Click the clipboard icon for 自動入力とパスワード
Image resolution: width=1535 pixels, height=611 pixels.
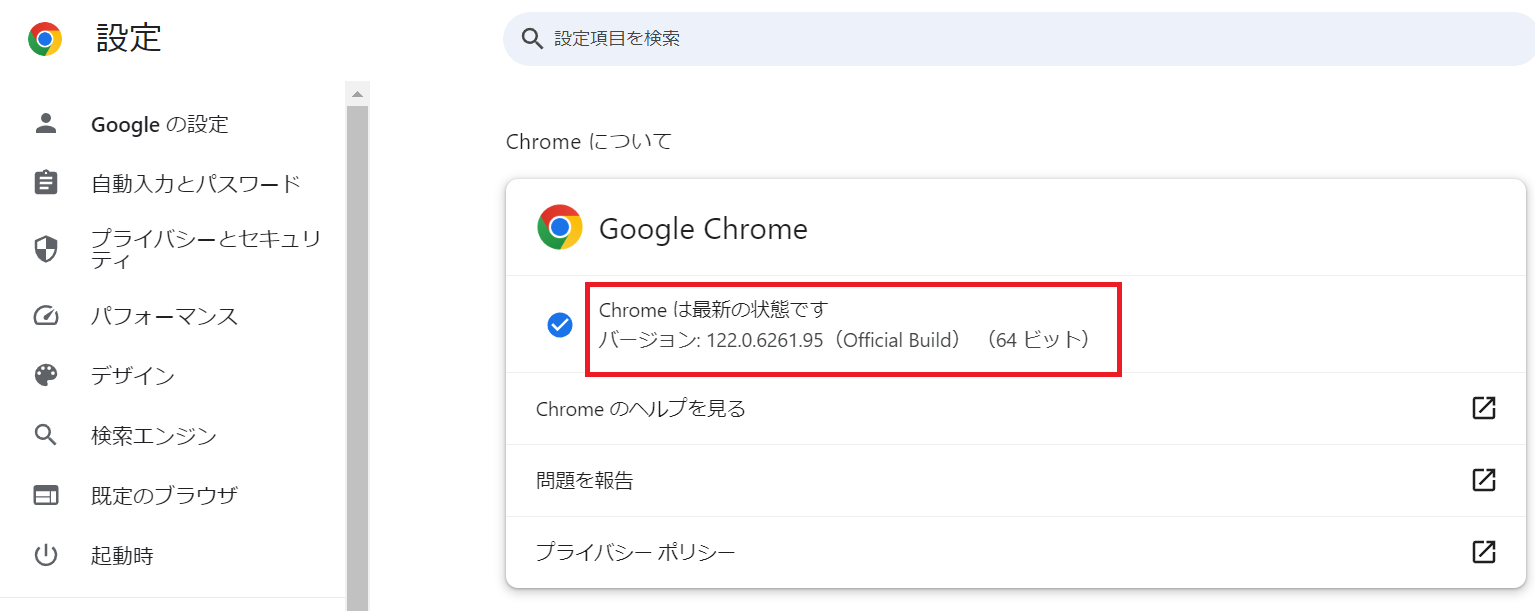pos(46,184)
